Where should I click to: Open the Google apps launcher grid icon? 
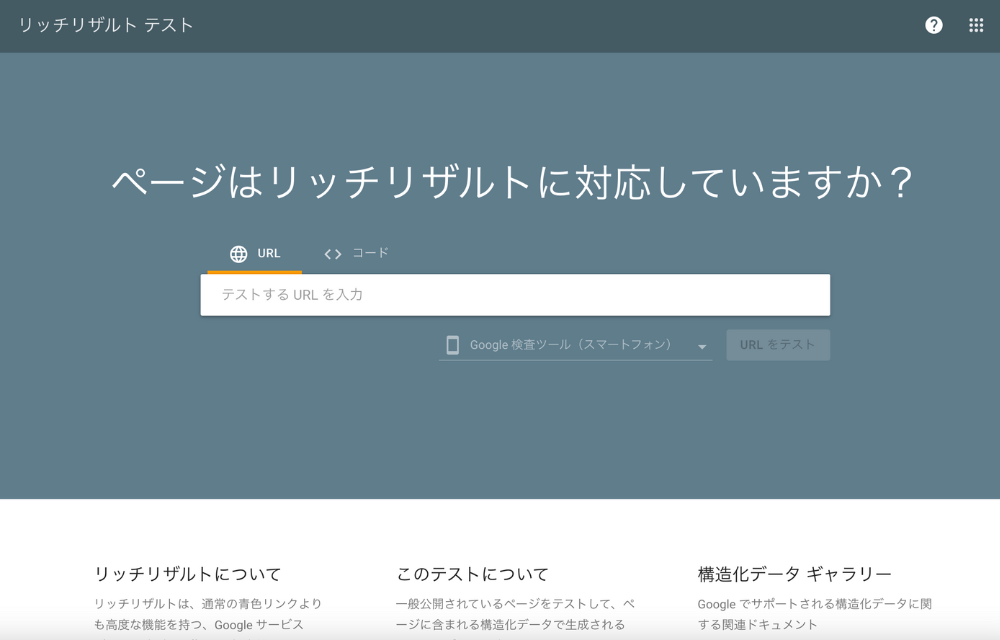click(975, 25)
